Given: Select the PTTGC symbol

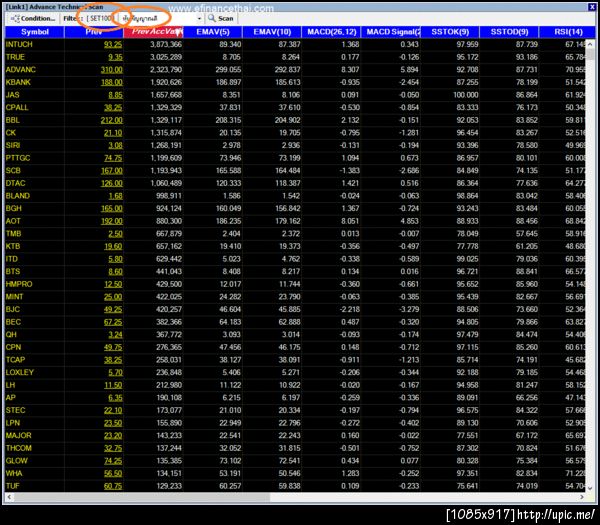Looking at the screenshot, I should pos(18,158).
